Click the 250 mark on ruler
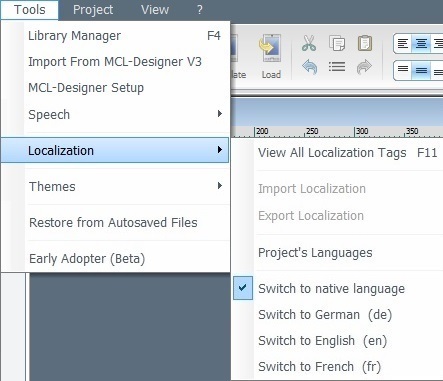The image size is (443, 381). tap(311, 131)
